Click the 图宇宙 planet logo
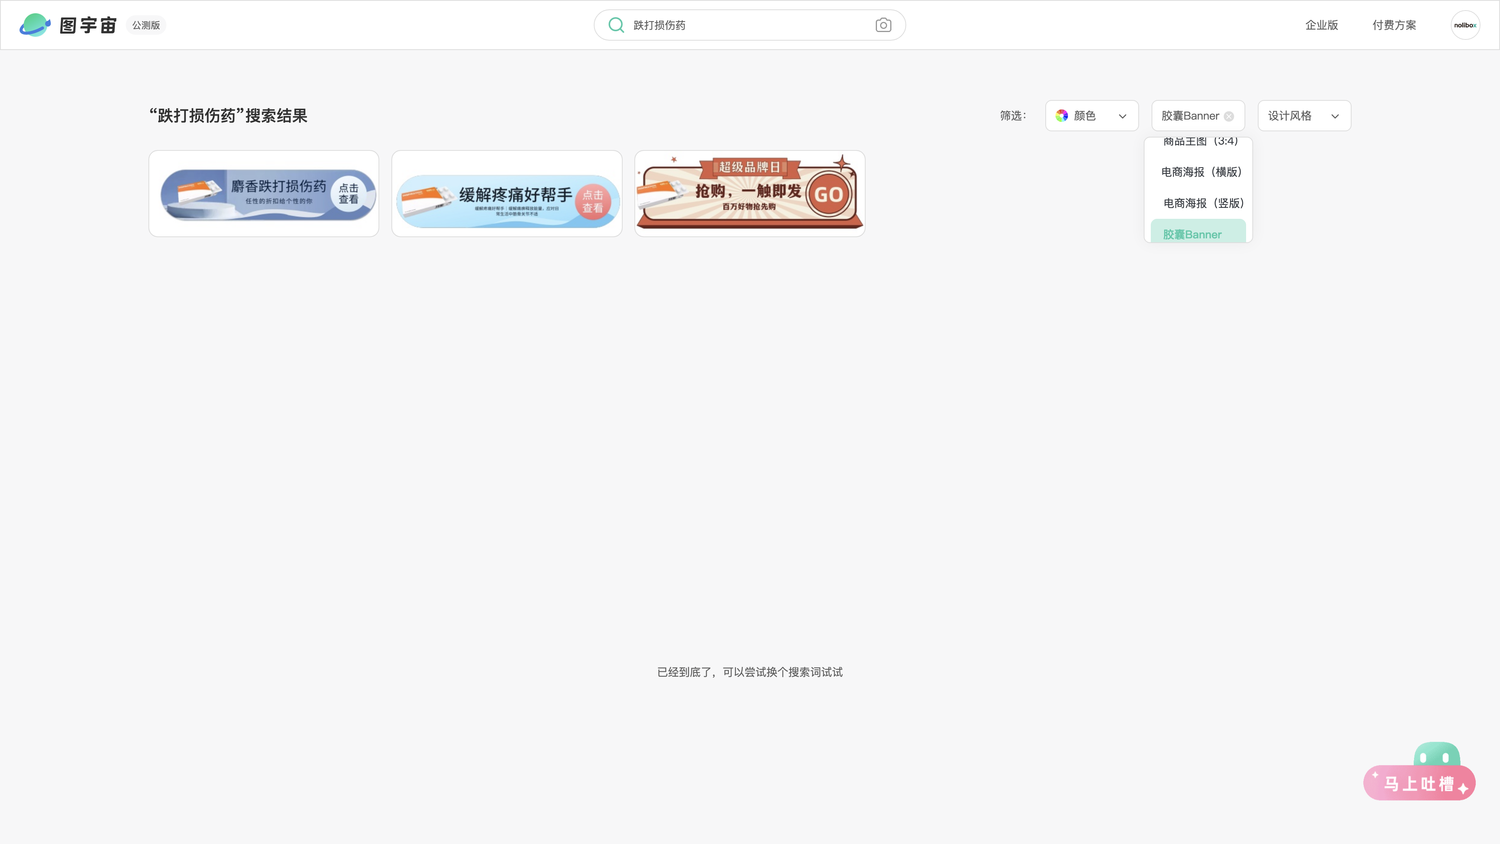 pos(35,25)
